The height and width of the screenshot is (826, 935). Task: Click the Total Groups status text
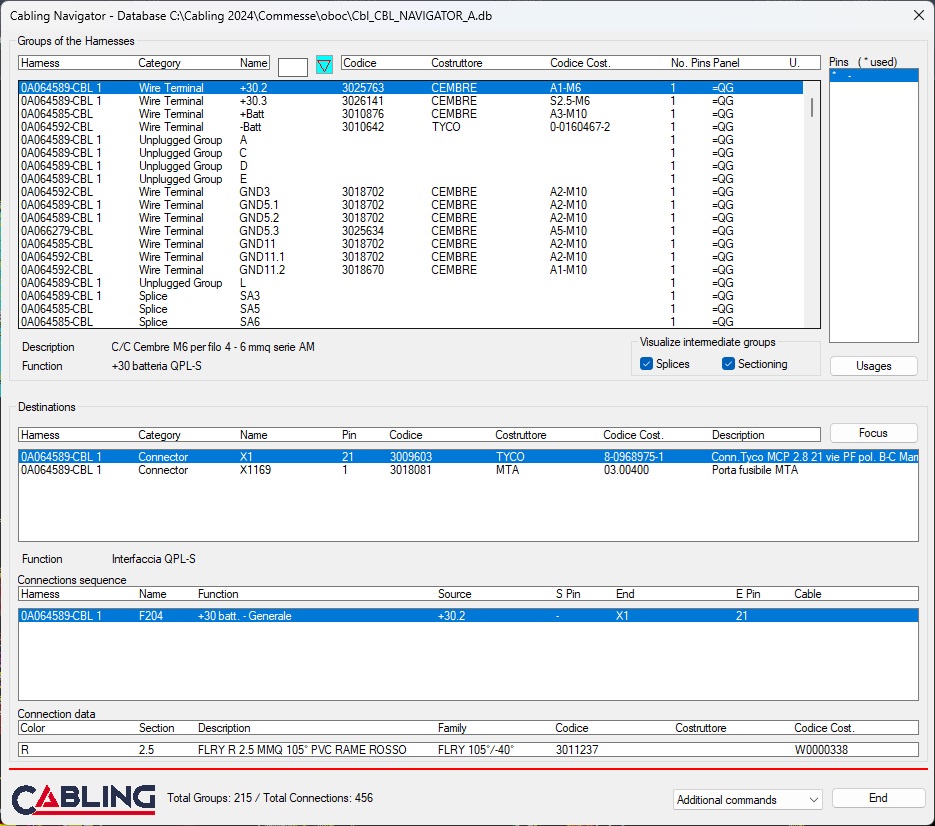tap(270, 798)
